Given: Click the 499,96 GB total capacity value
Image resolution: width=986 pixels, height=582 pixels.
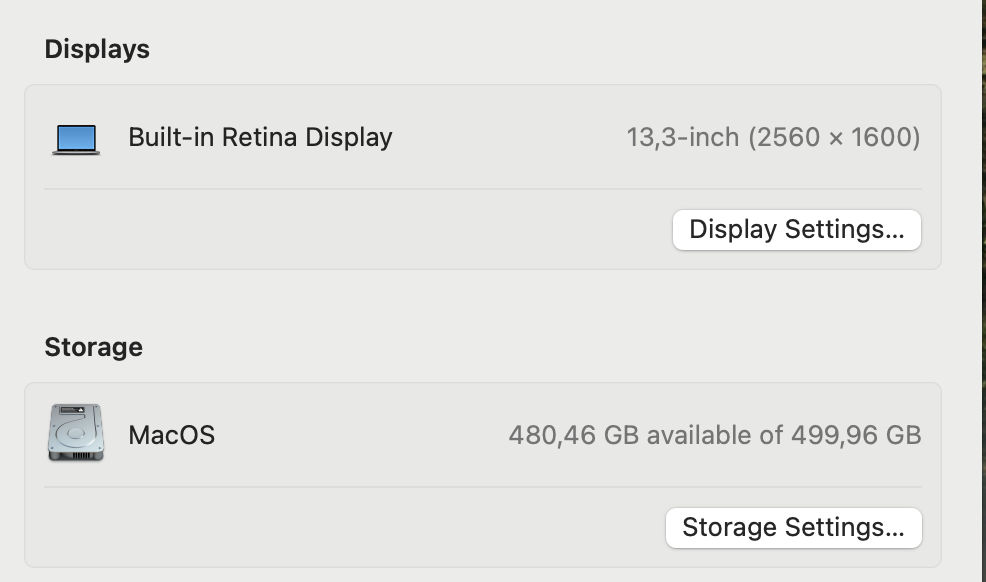Looking at the screenshot, I should click(856, 435).
